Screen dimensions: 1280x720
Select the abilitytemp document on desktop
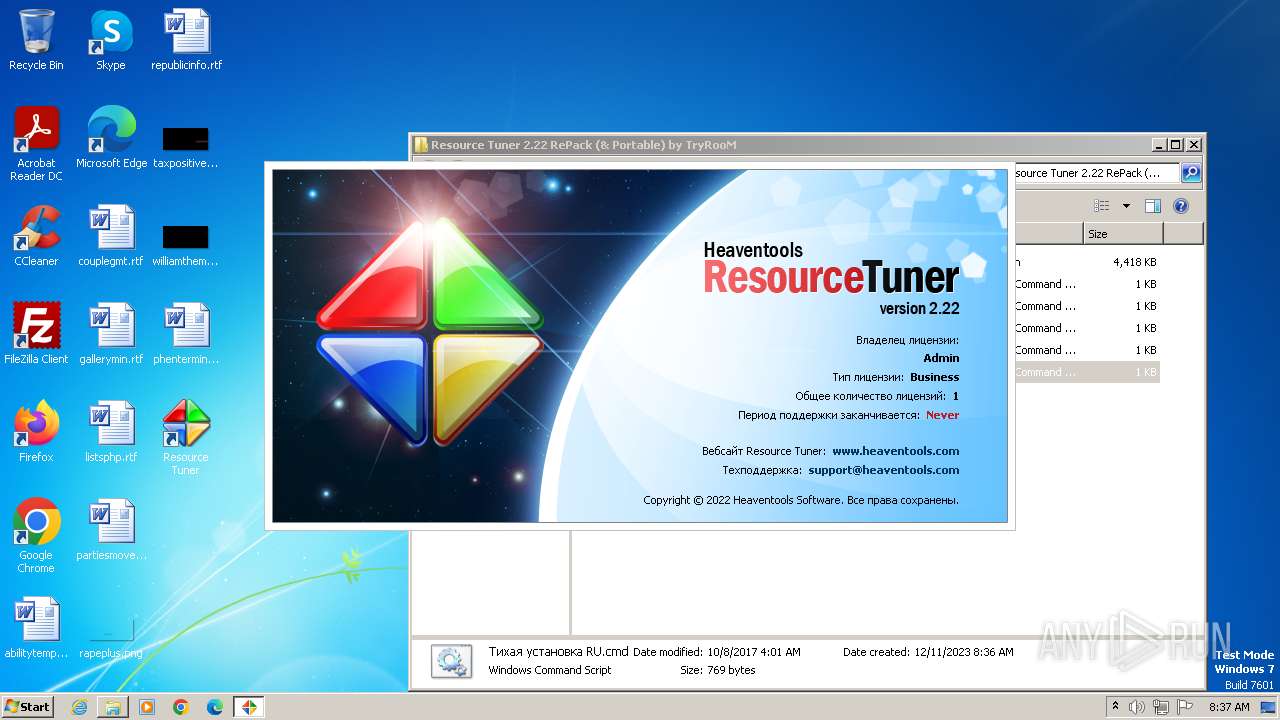pos(36,628)
